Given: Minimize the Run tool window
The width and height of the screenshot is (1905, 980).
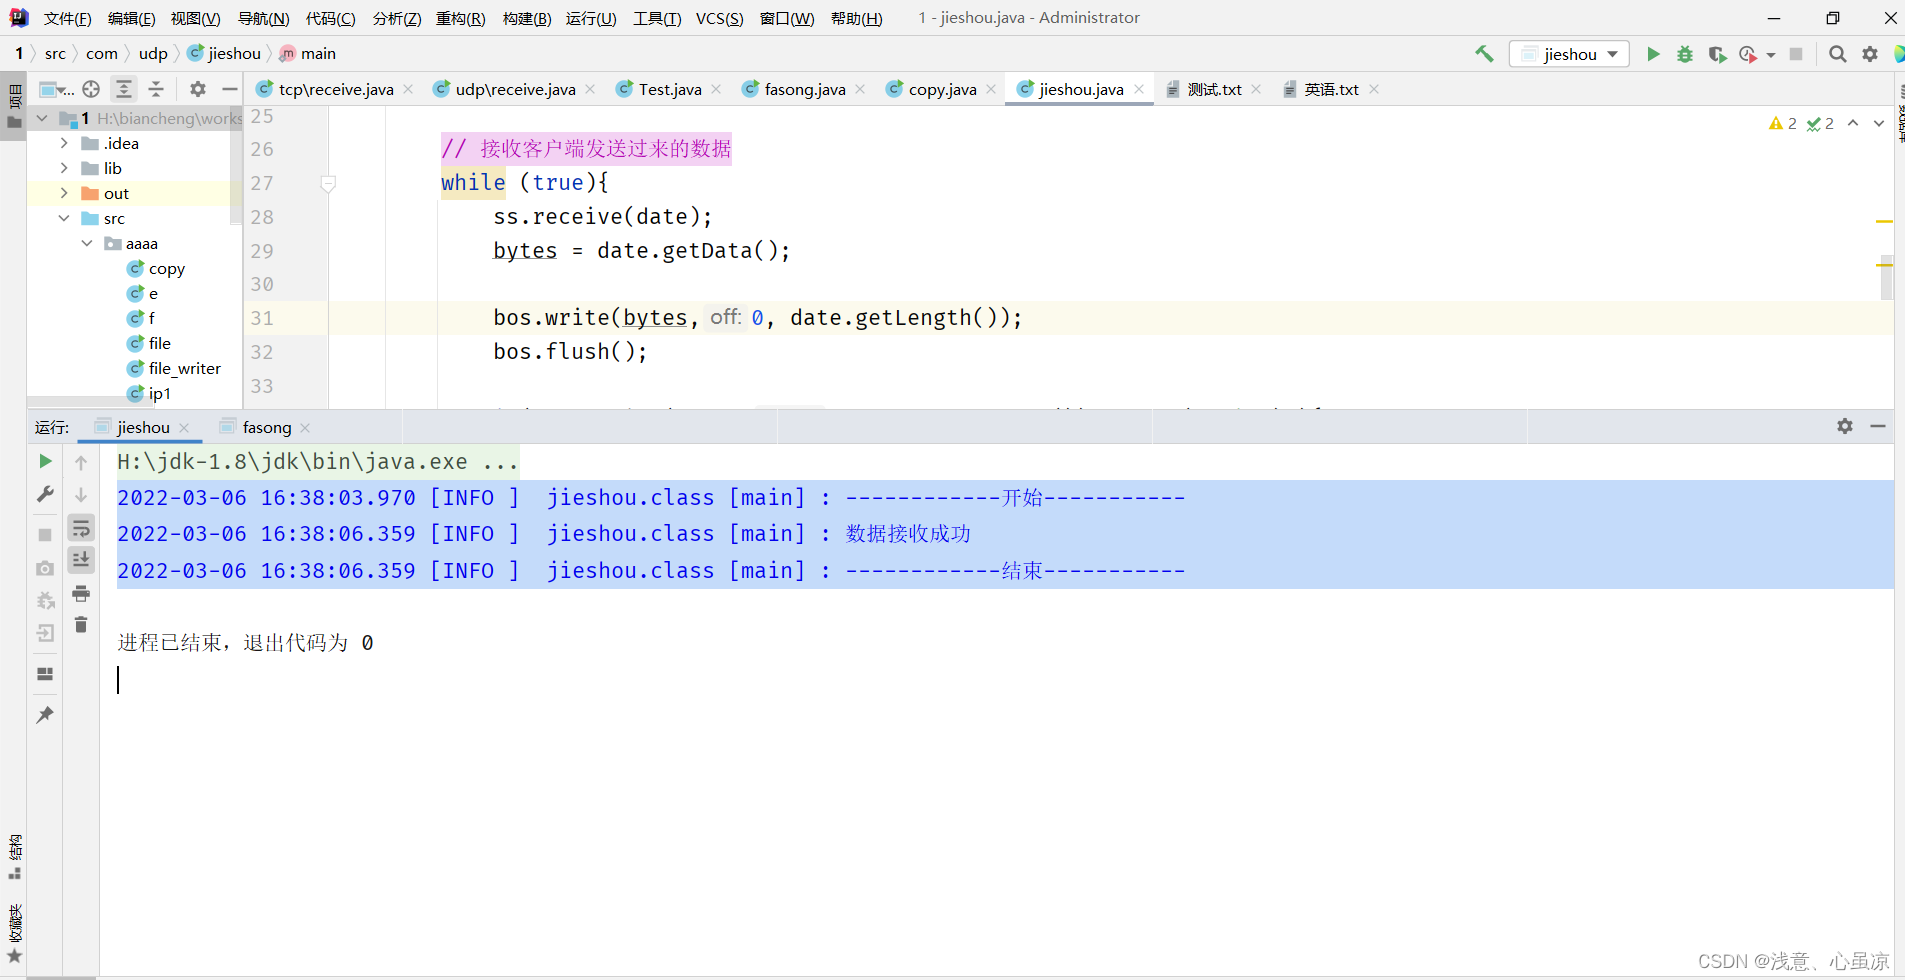Looking at the screenshot, I should pos(1878,426).
